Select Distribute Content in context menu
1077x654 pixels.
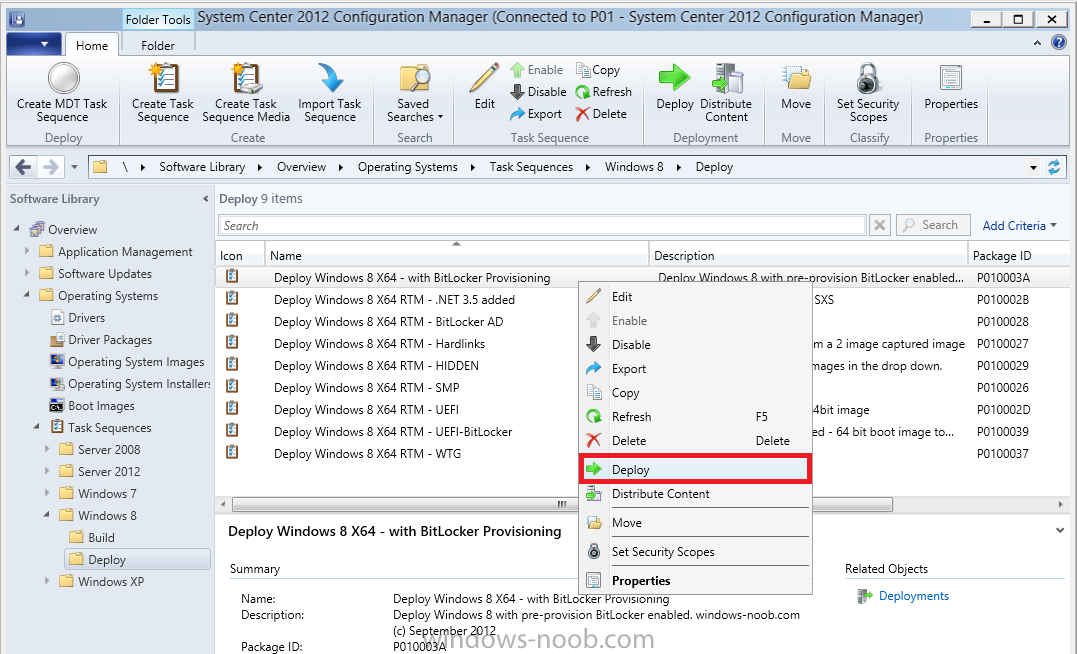tap(695, 494)
